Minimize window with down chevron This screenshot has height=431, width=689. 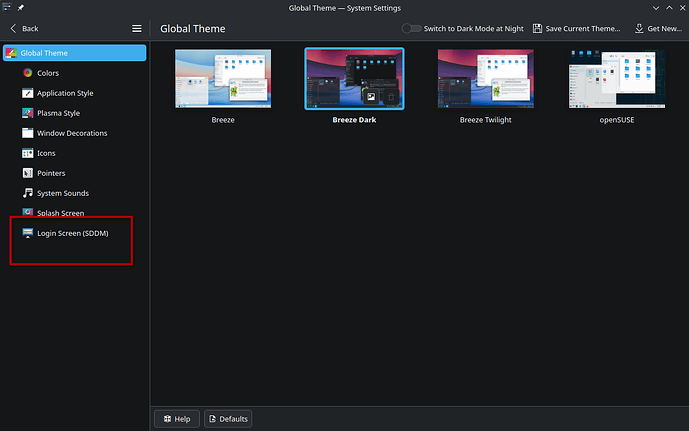tap(656, 8)
